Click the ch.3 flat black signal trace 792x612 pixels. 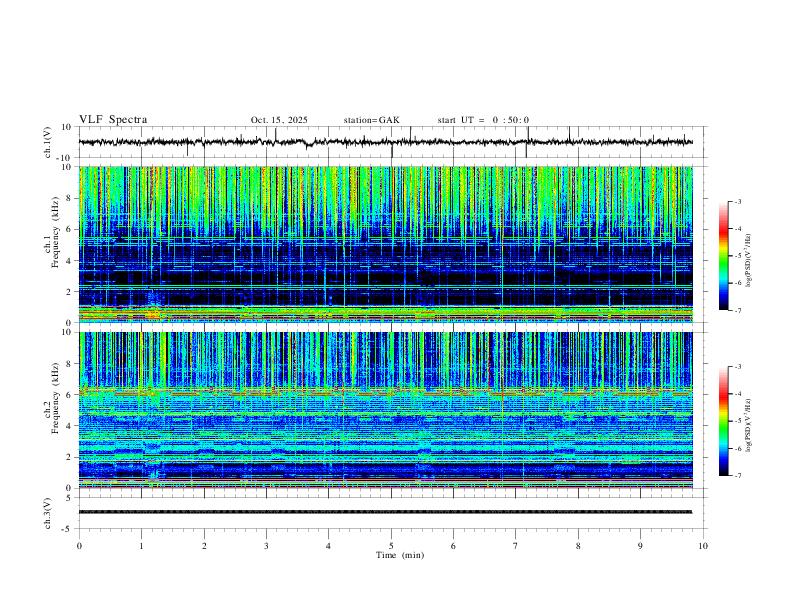tap(385, 512)
